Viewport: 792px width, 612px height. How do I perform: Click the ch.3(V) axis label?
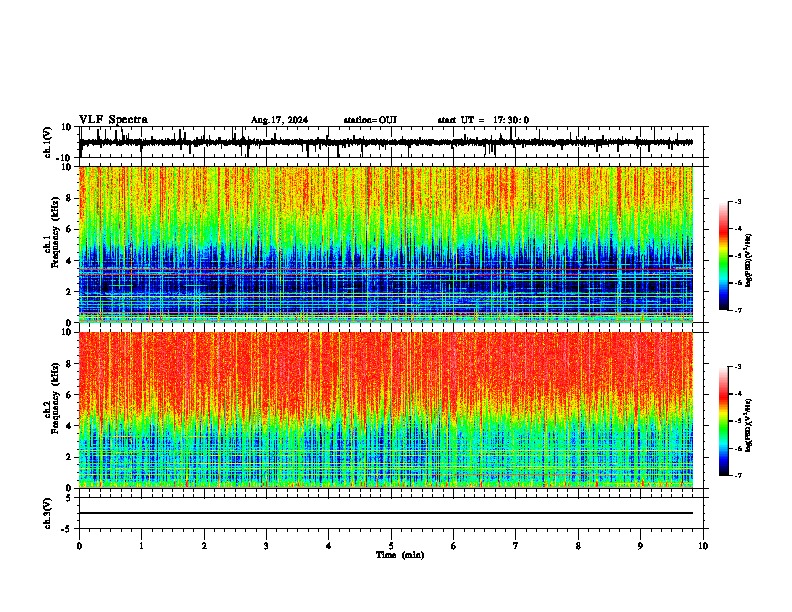48,513
